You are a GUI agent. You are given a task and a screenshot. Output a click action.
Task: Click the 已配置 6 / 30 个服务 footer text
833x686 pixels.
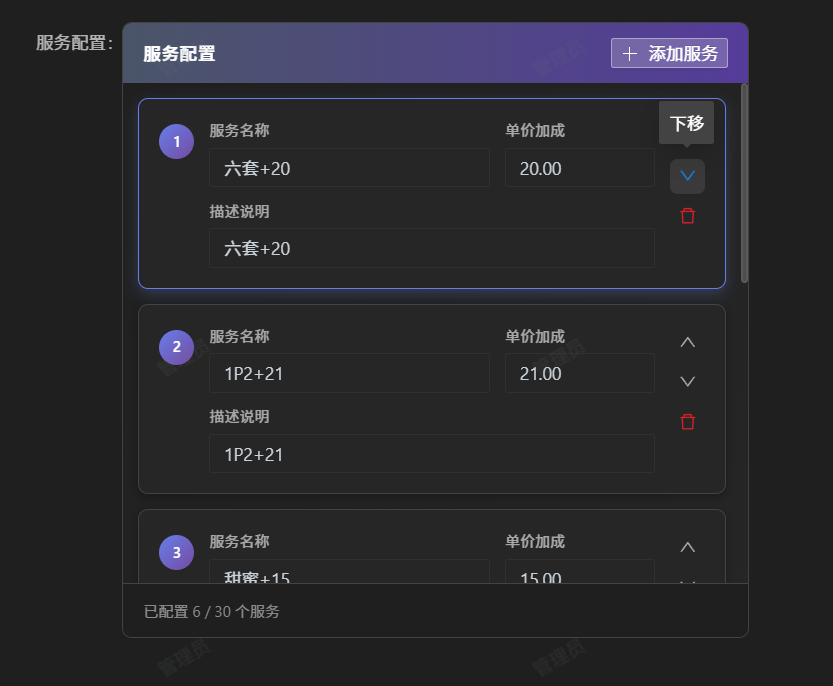coord(212,611)
